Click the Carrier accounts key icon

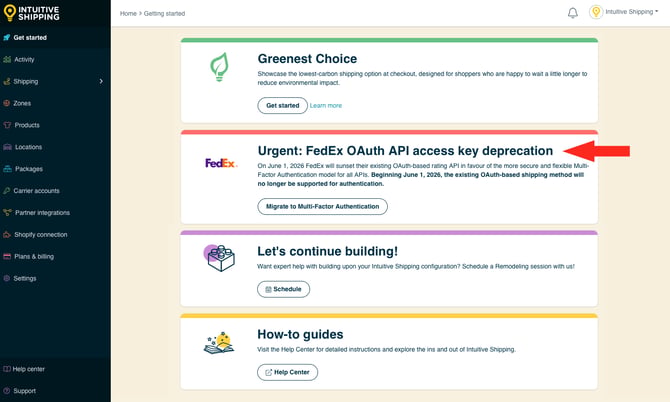(x=6, y=191)
